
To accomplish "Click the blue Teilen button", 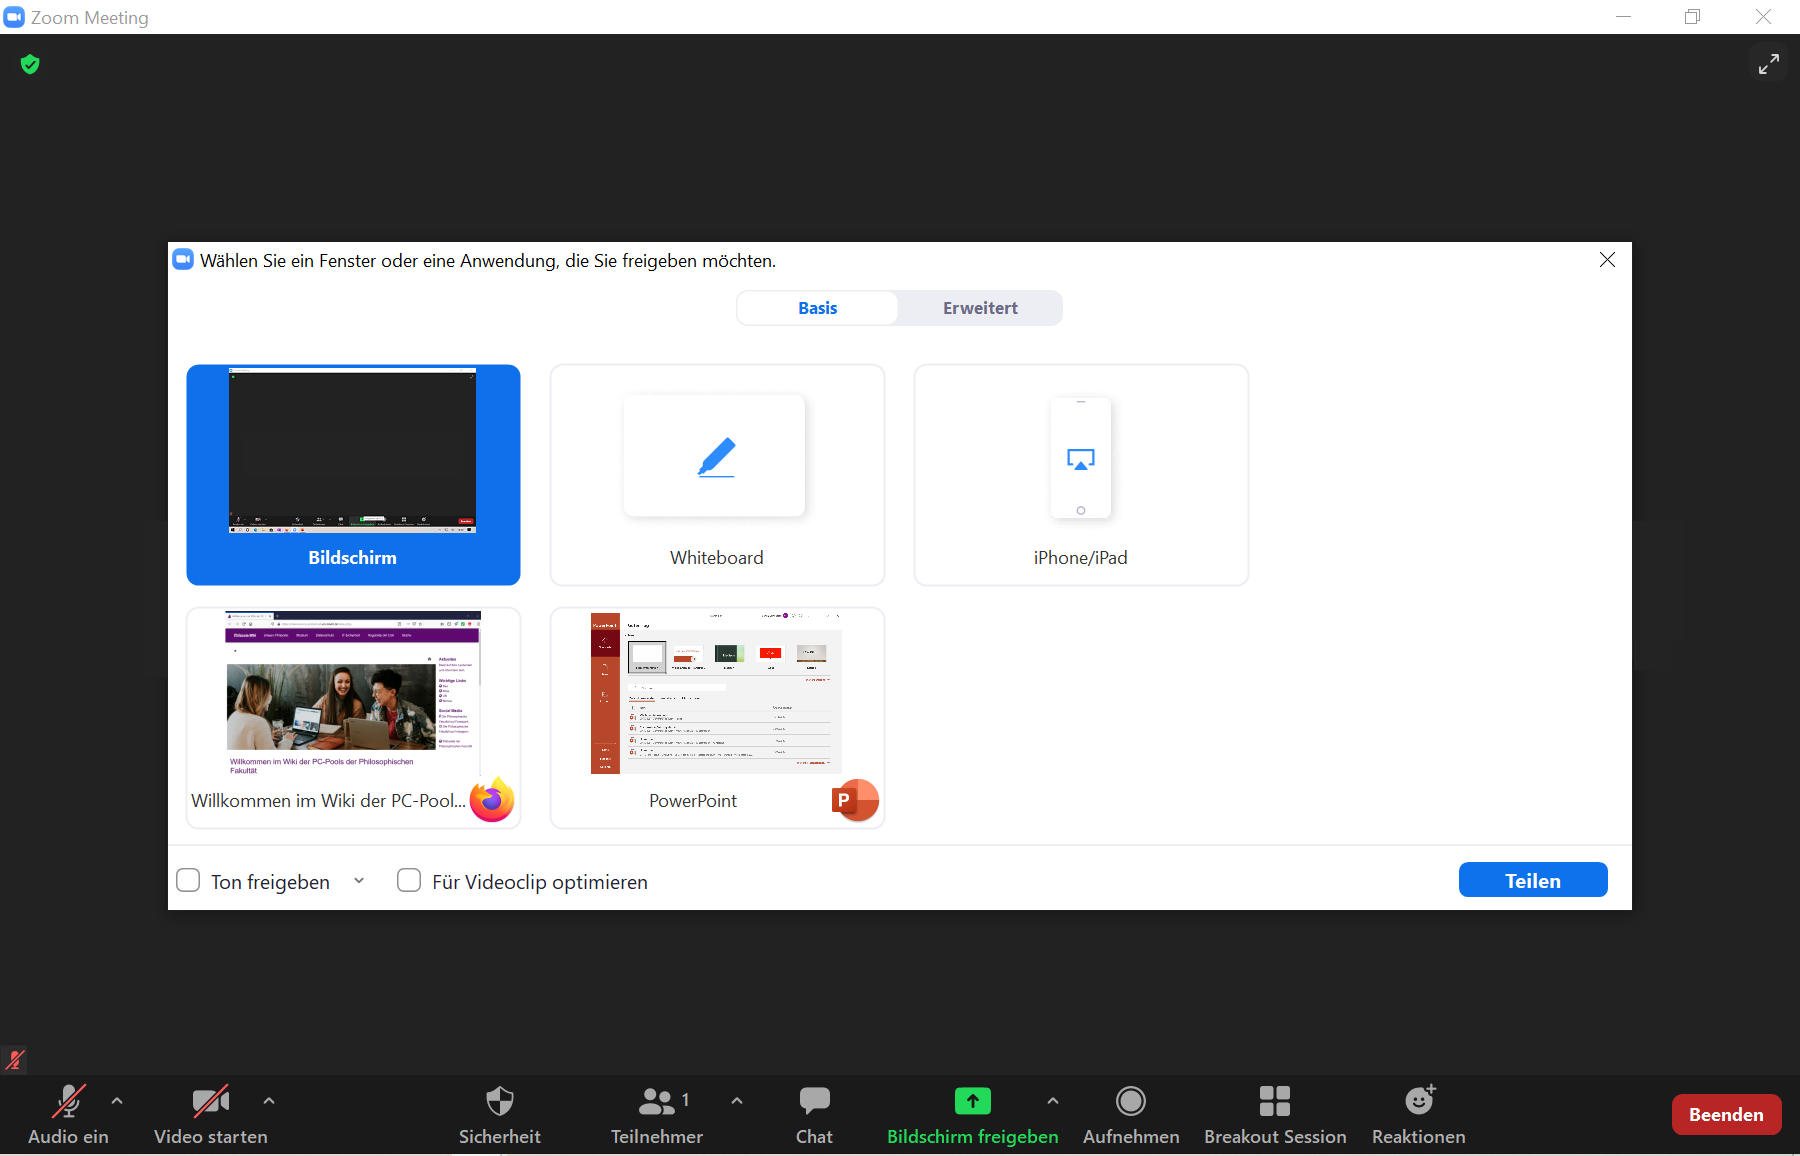I will click(1533, 880).
